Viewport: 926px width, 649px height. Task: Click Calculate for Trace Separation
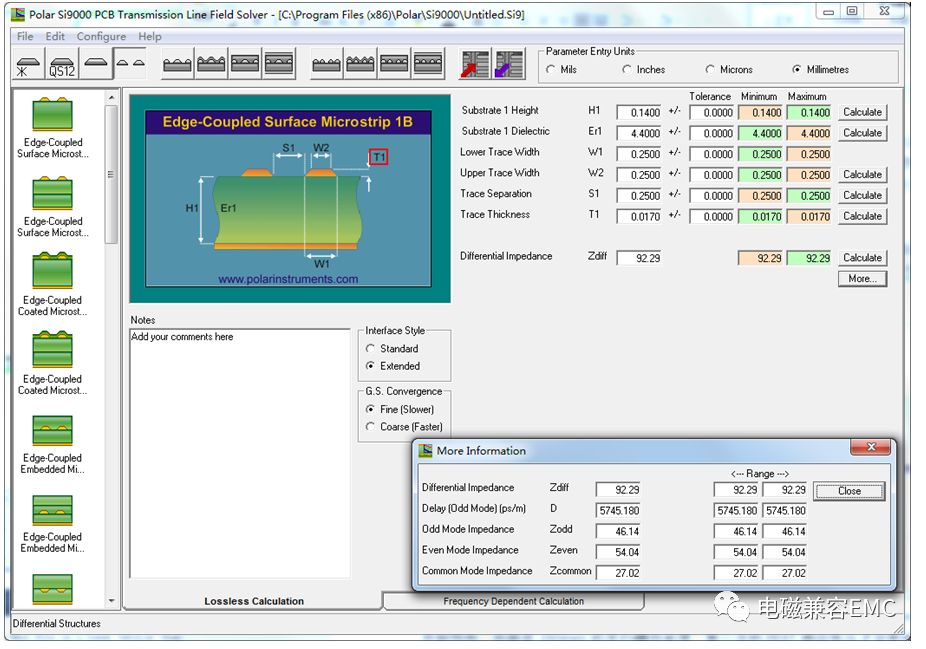[862, 195]
